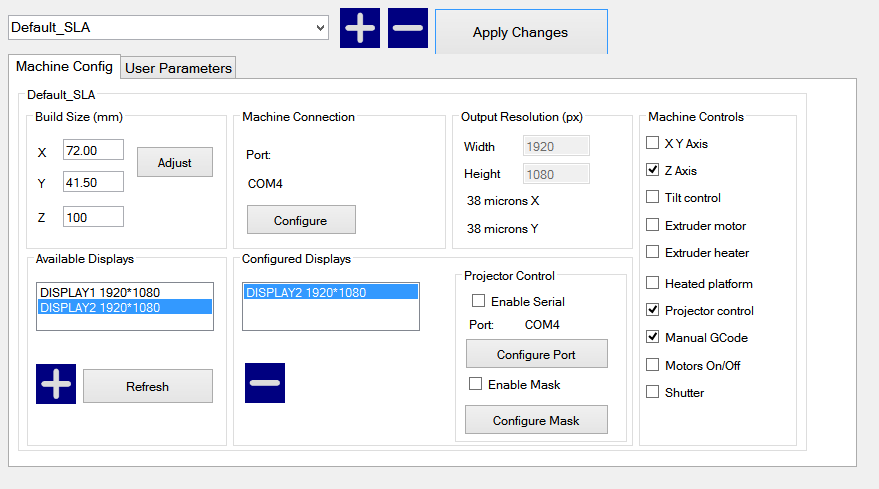
Task: Click the plus icon to add machine profile
Action: (360, 28)
